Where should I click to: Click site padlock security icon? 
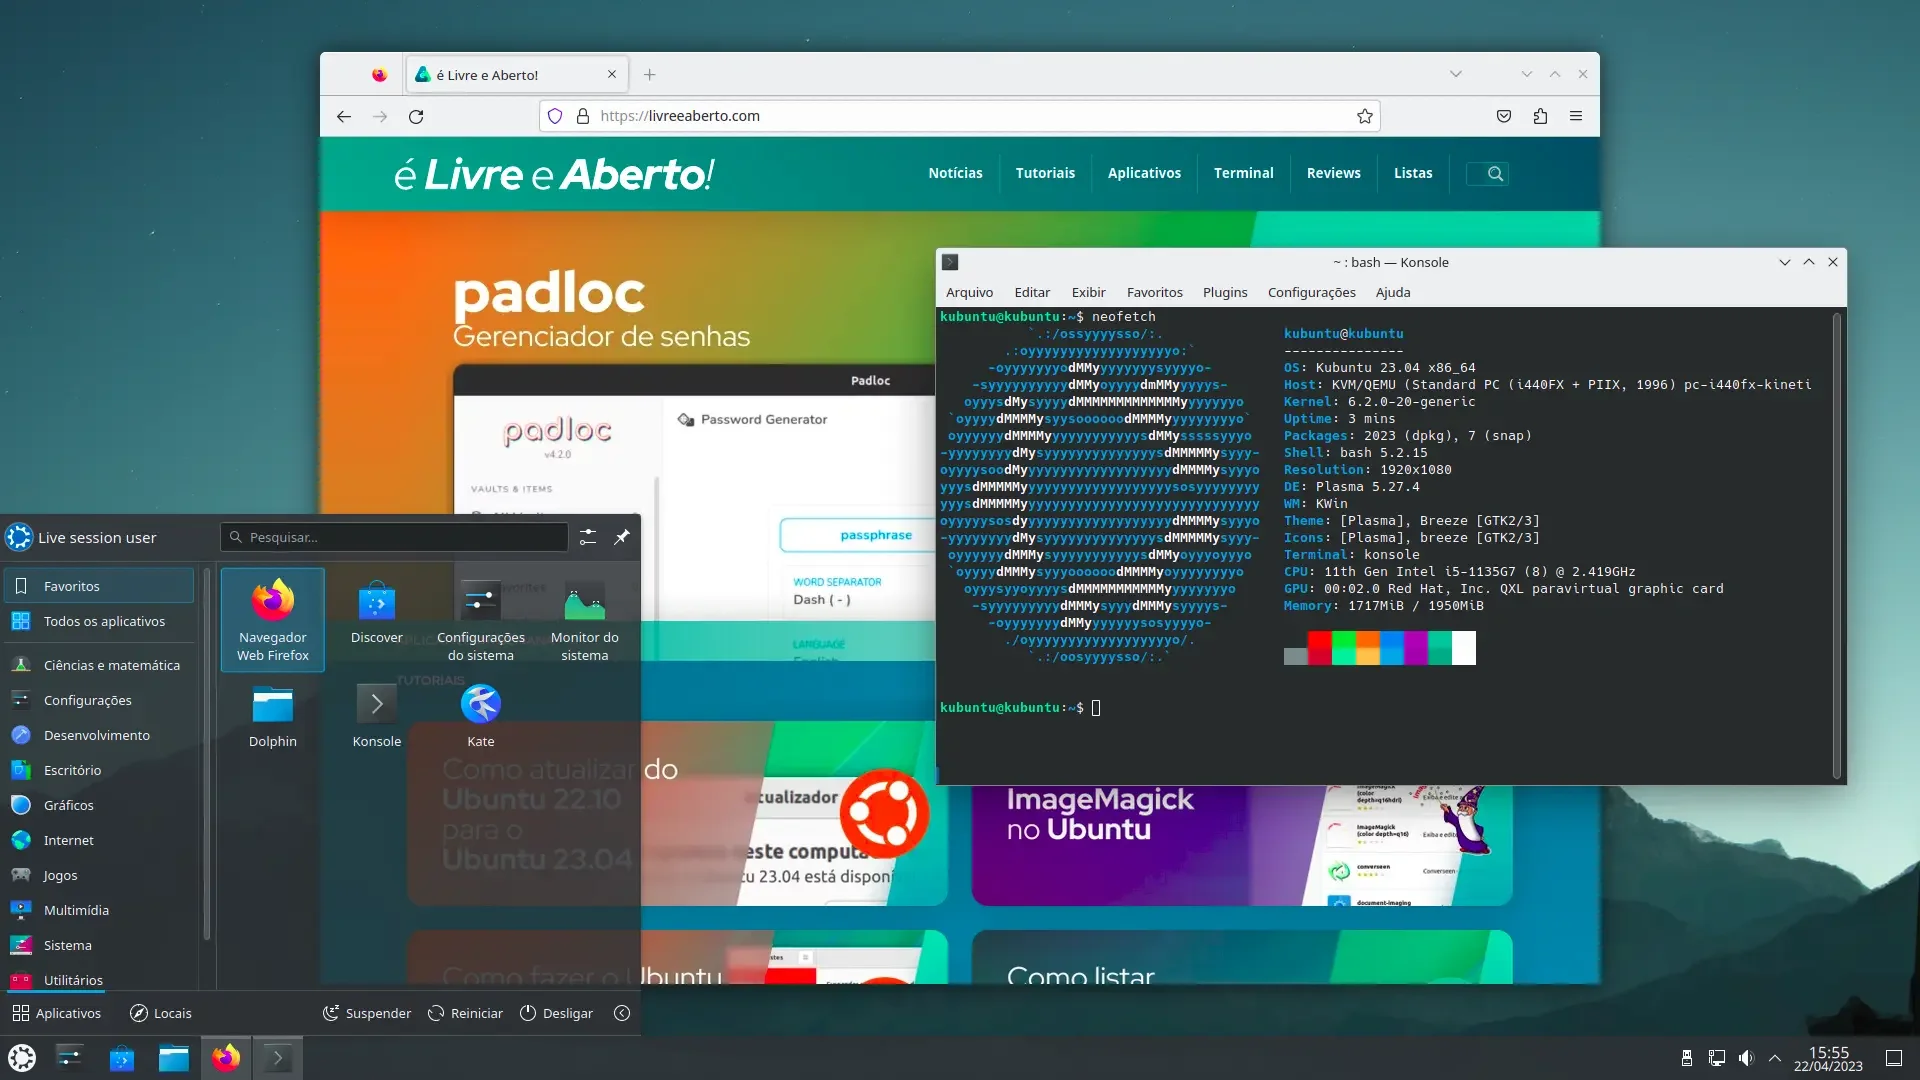(x=583, y=116)
